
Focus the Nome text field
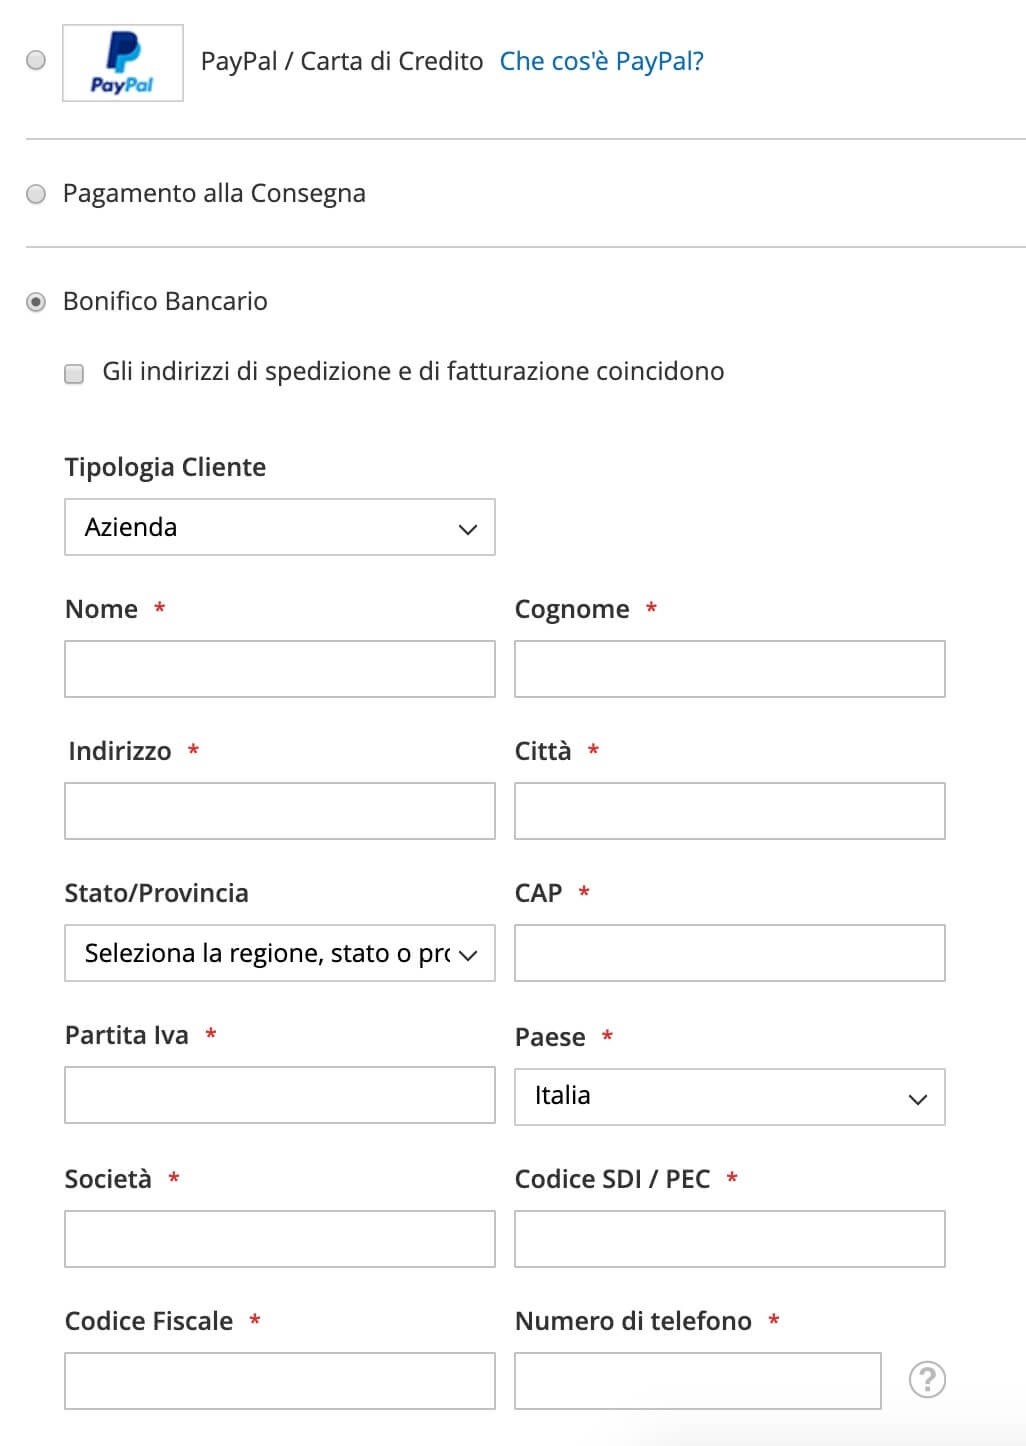[280, 669]
